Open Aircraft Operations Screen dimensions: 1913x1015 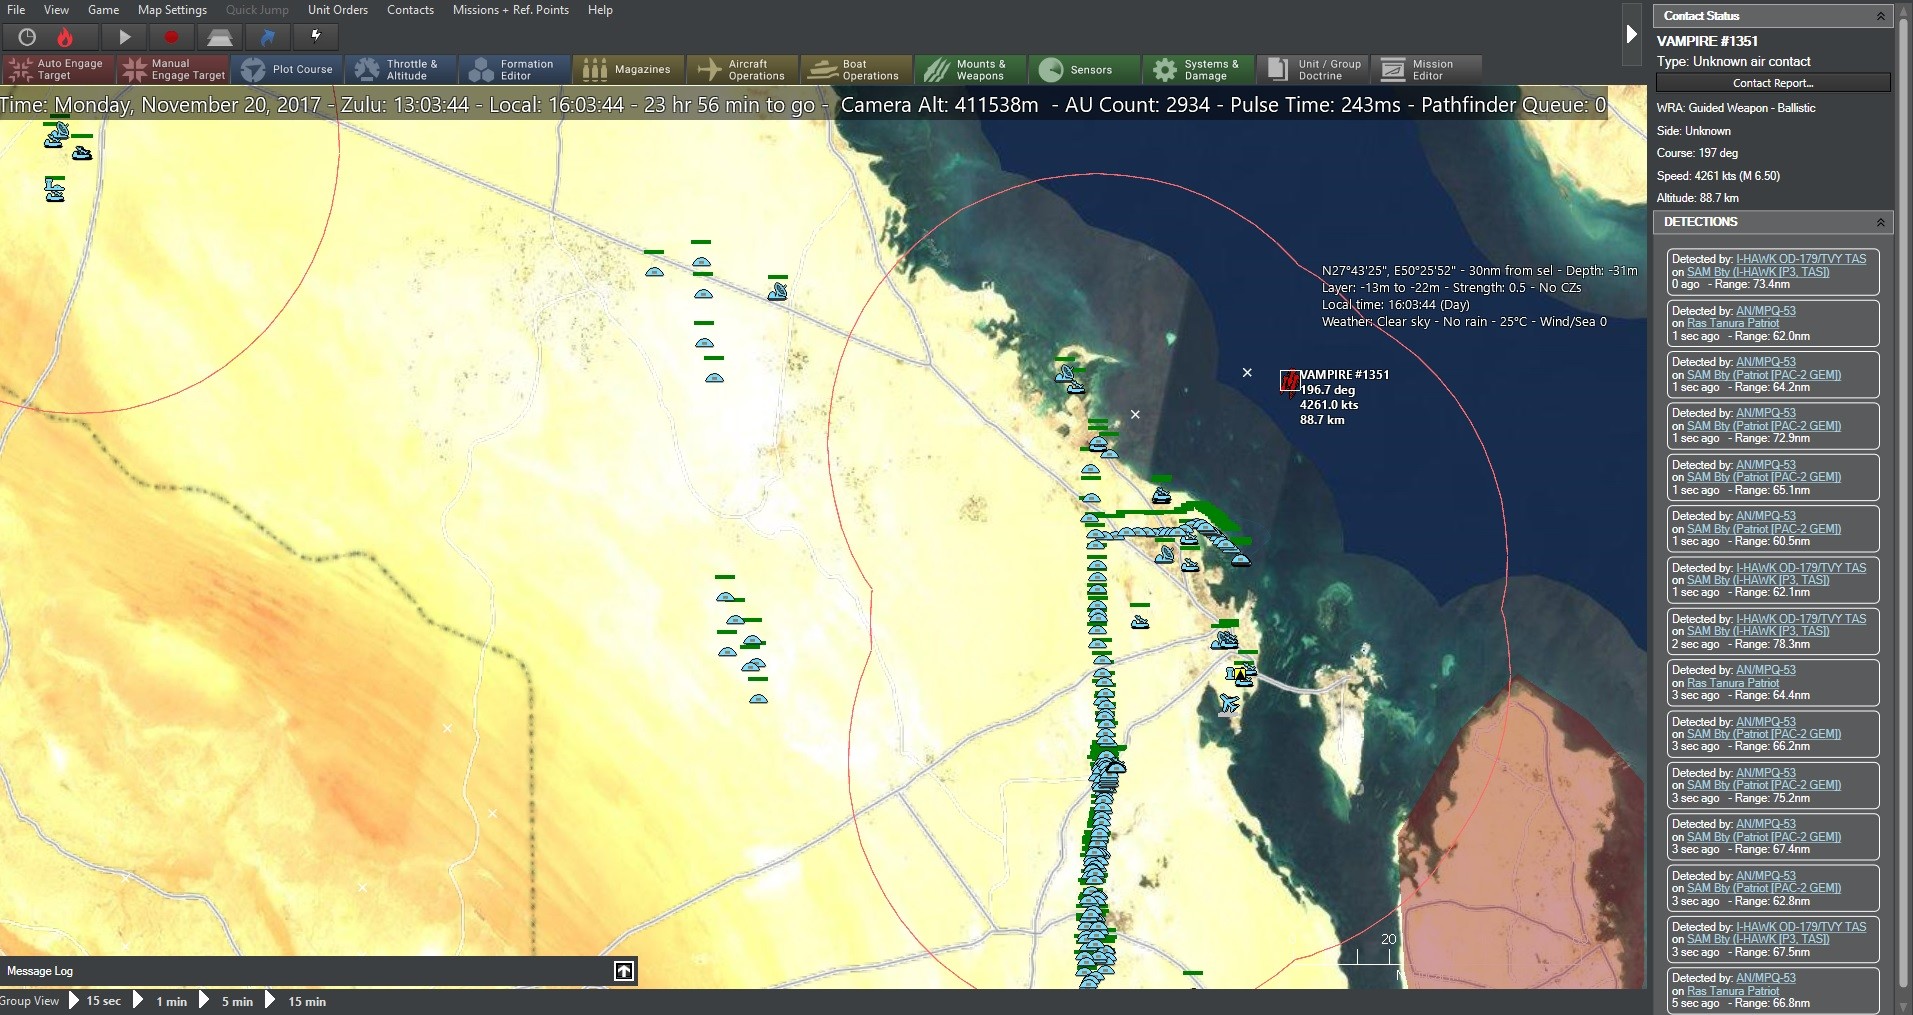coord(741,69)
